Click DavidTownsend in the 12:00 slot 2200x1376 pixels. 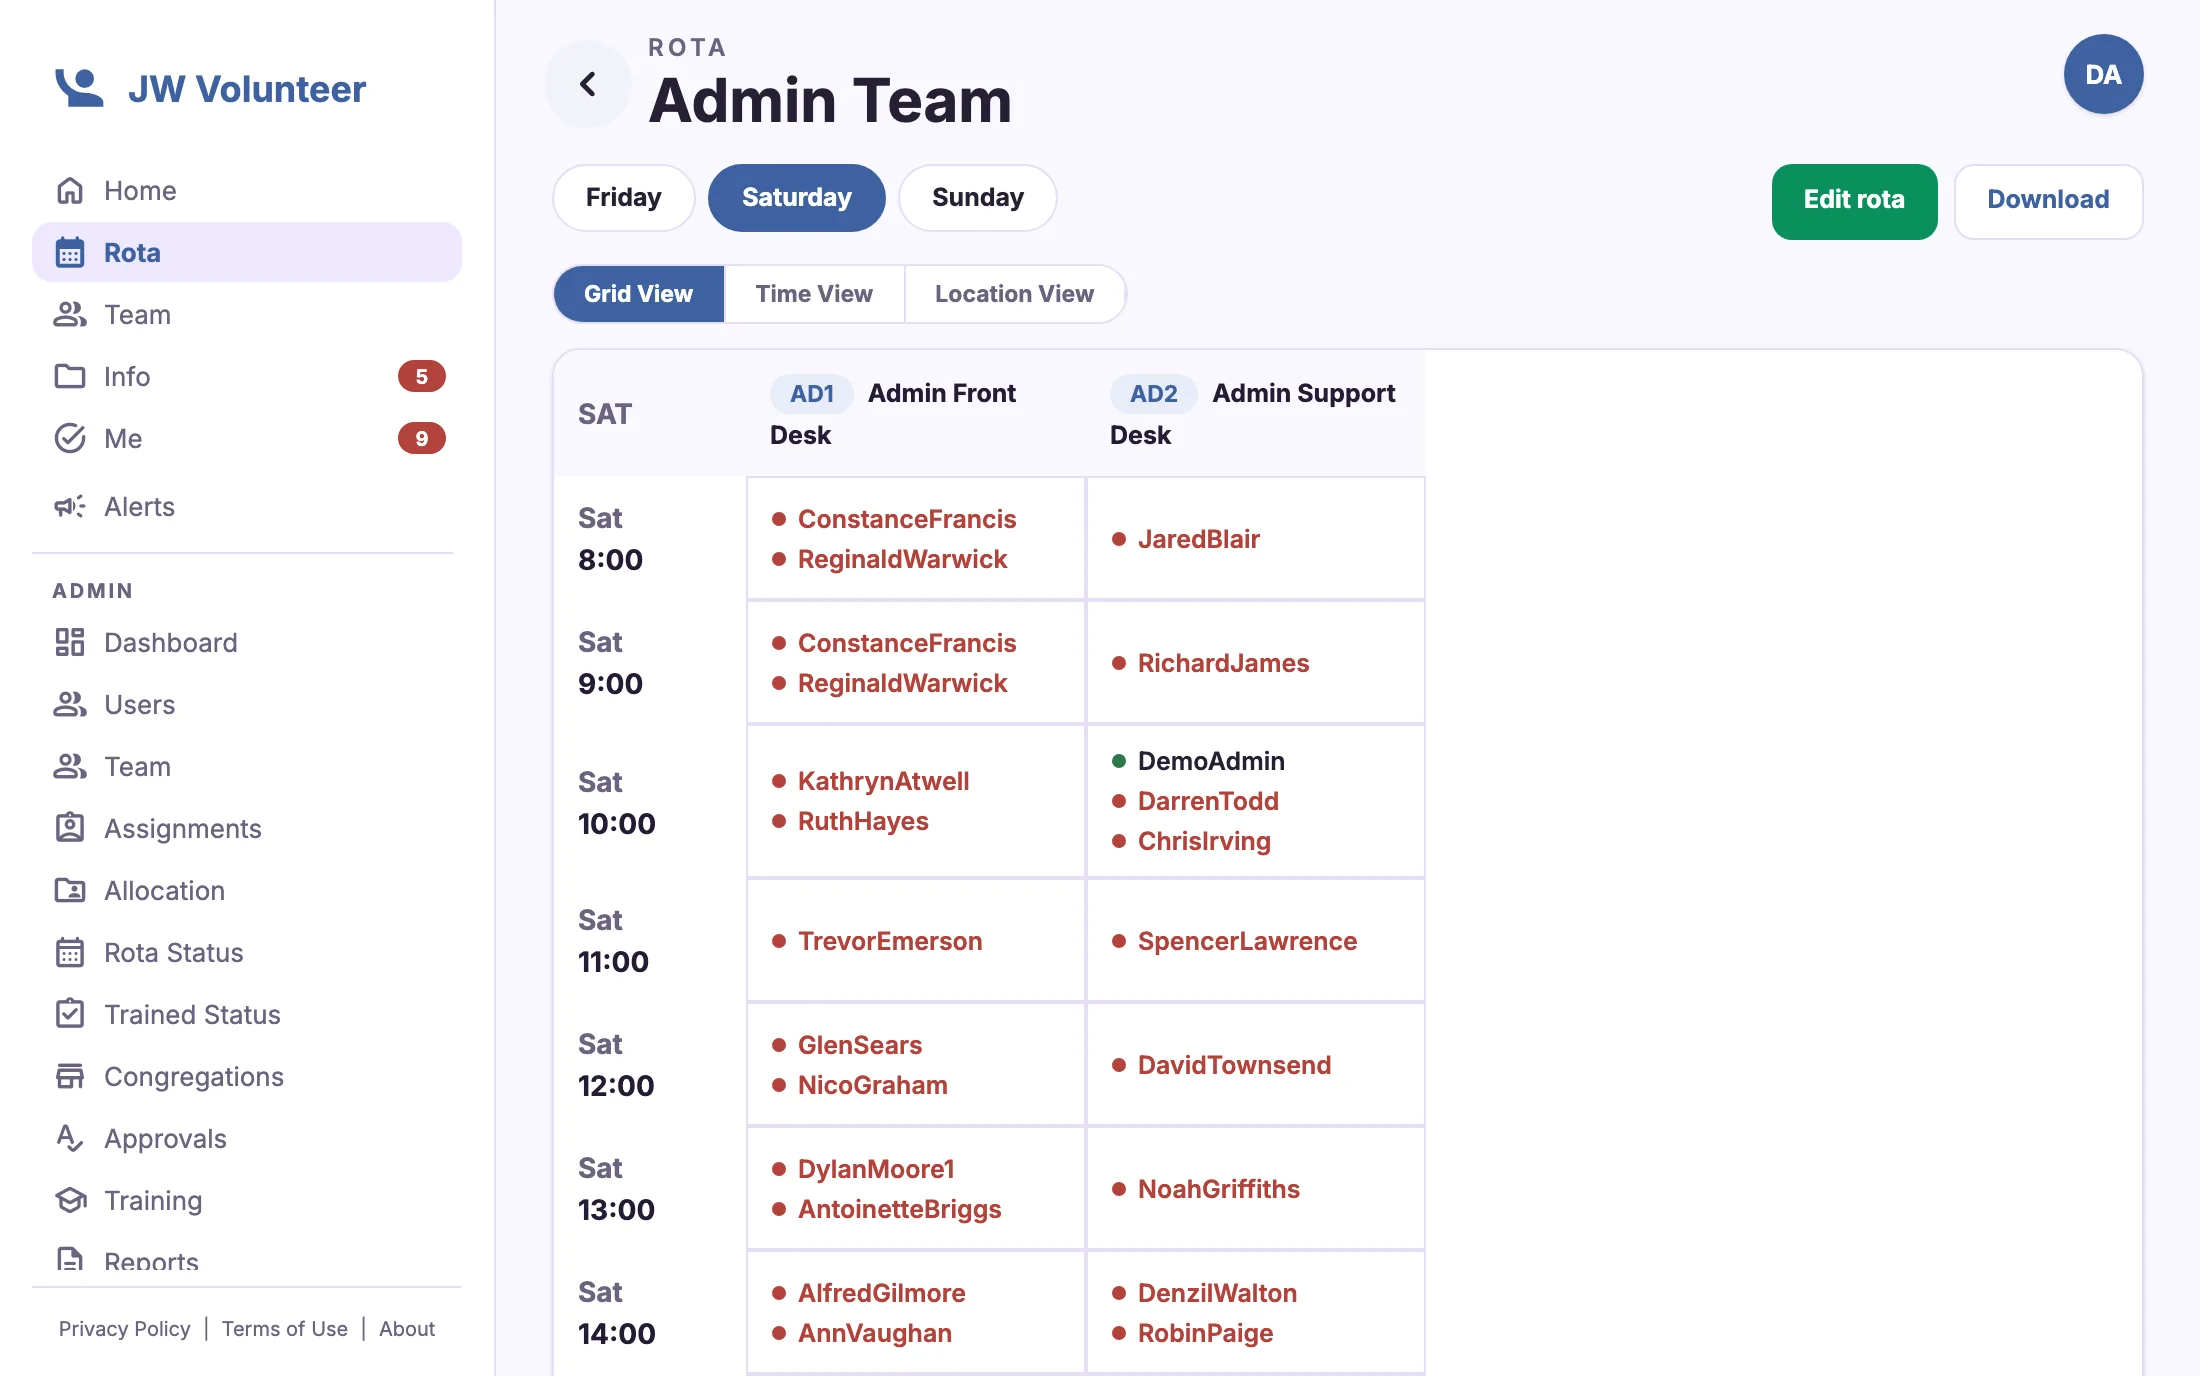(x=1234, y=1065)
